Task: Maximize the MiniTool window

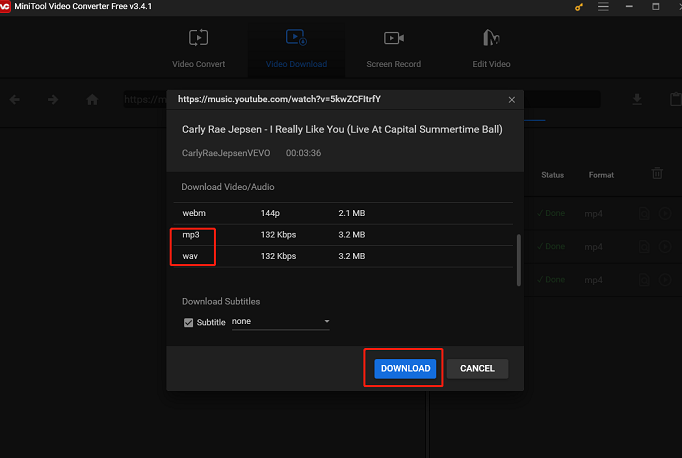Action: pyautogui.click(x=655, y=7)
